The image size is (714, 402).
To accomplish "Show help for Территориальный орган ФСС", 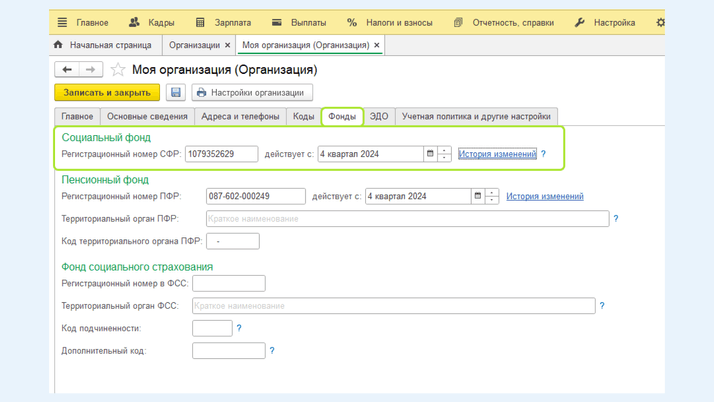I will pyautogui.click(x=602, y=305).
